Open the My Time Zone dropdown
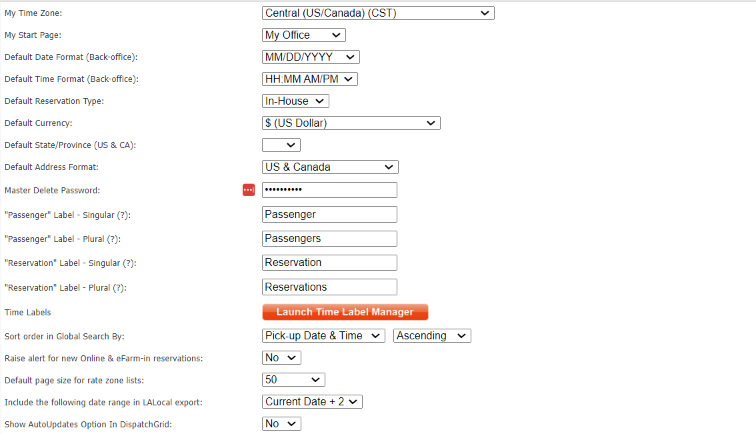 click(378, 13)
